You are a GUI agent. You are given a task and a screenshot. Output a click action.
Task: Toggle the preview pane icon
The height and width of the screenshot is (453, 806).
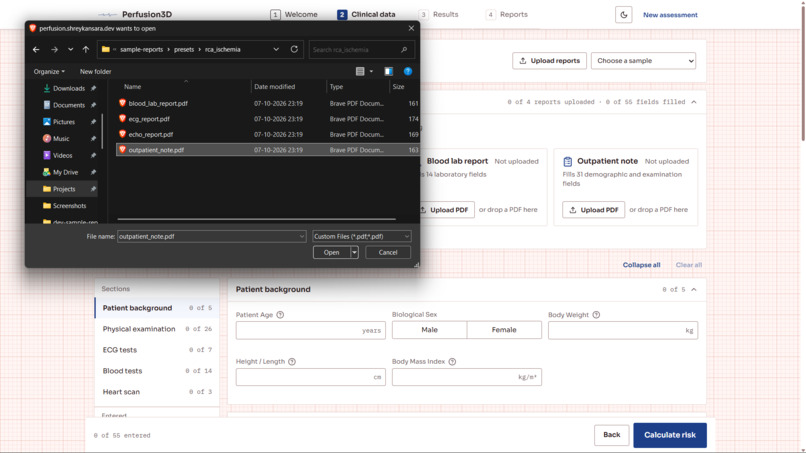click(389, 71)
